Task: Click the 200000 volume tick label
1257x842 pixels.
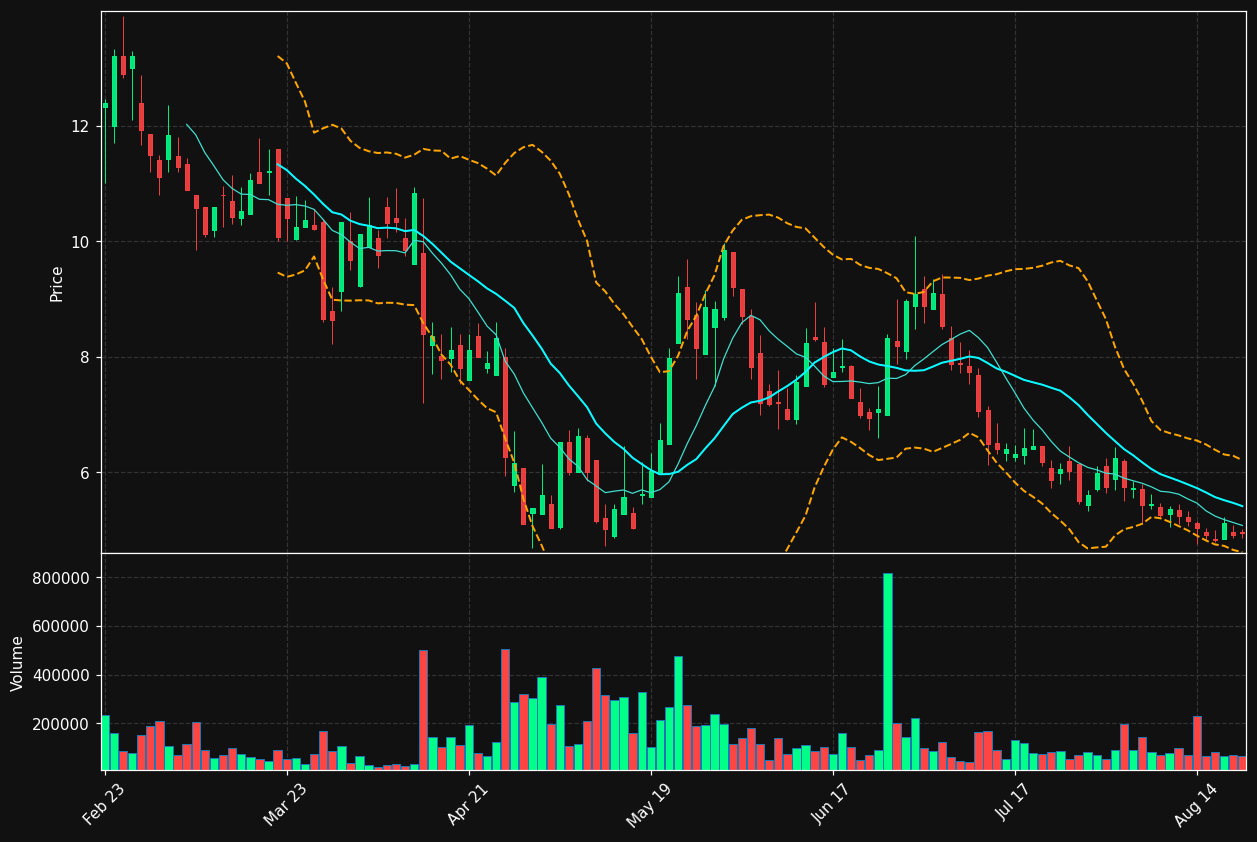Action: coord(63,724)
